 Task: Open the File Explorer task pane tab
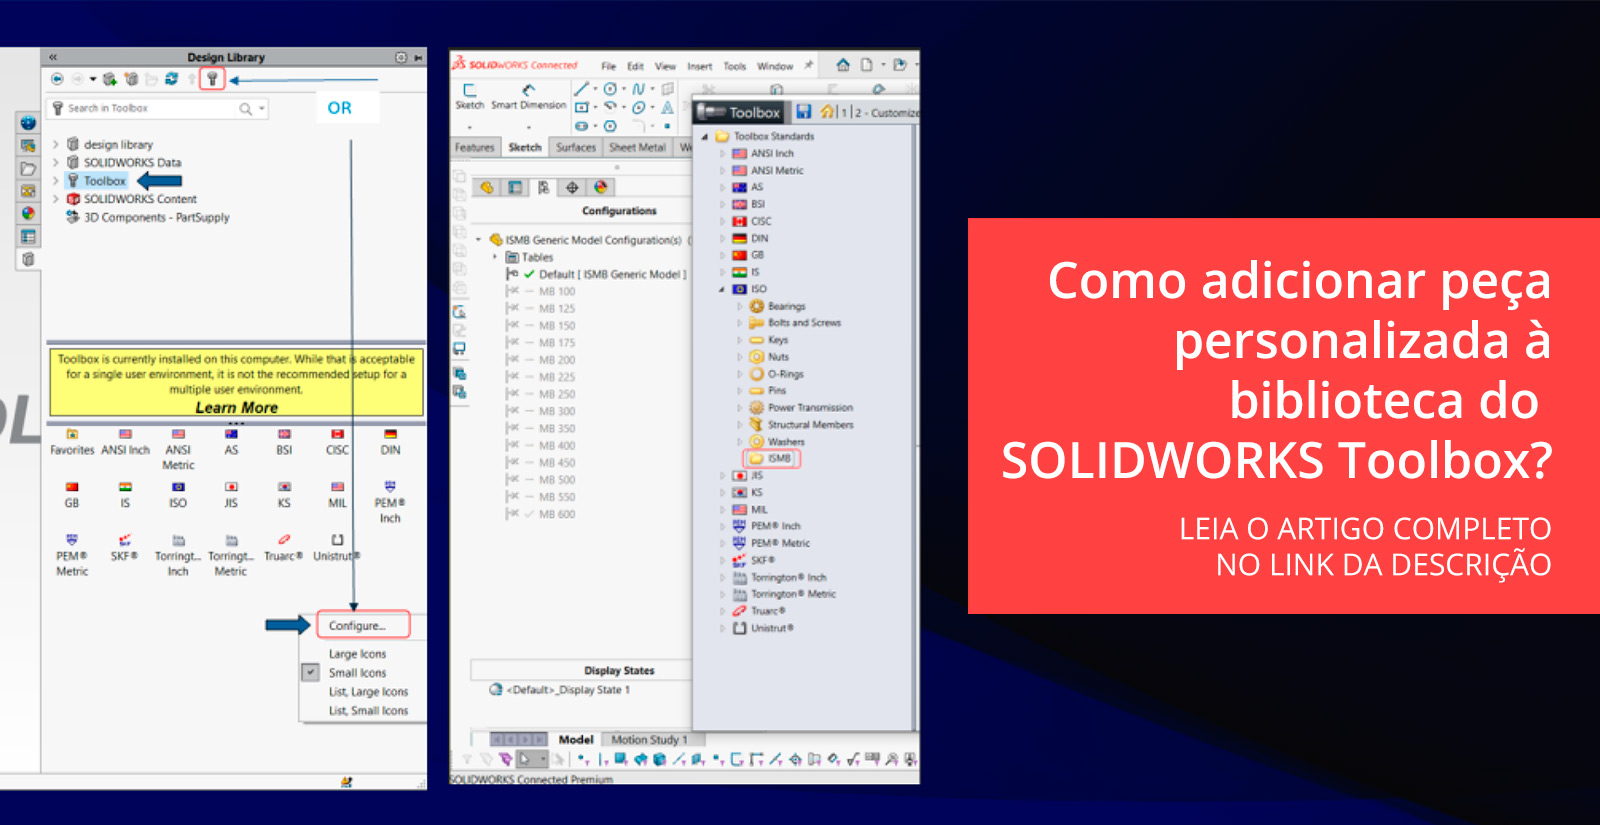coord(28,169)
